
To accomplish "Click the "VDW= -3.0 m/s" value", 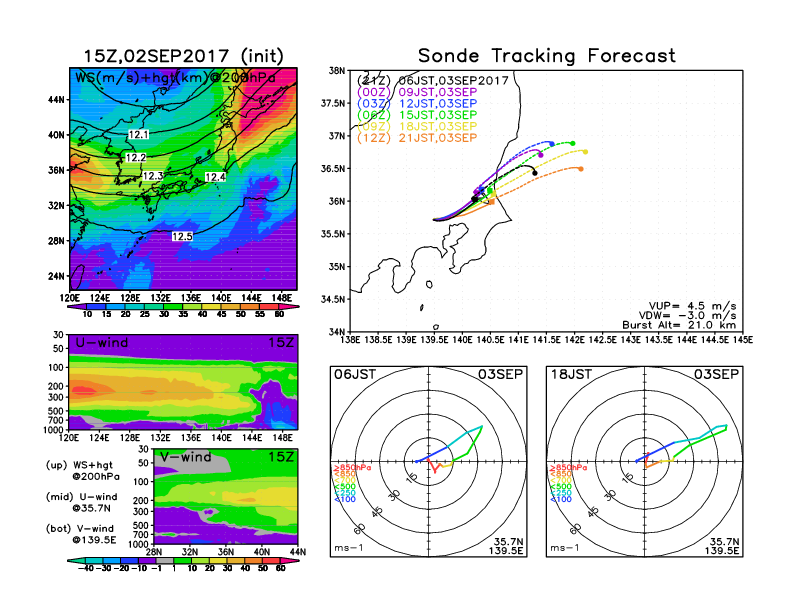I will [x=687, y=316].
